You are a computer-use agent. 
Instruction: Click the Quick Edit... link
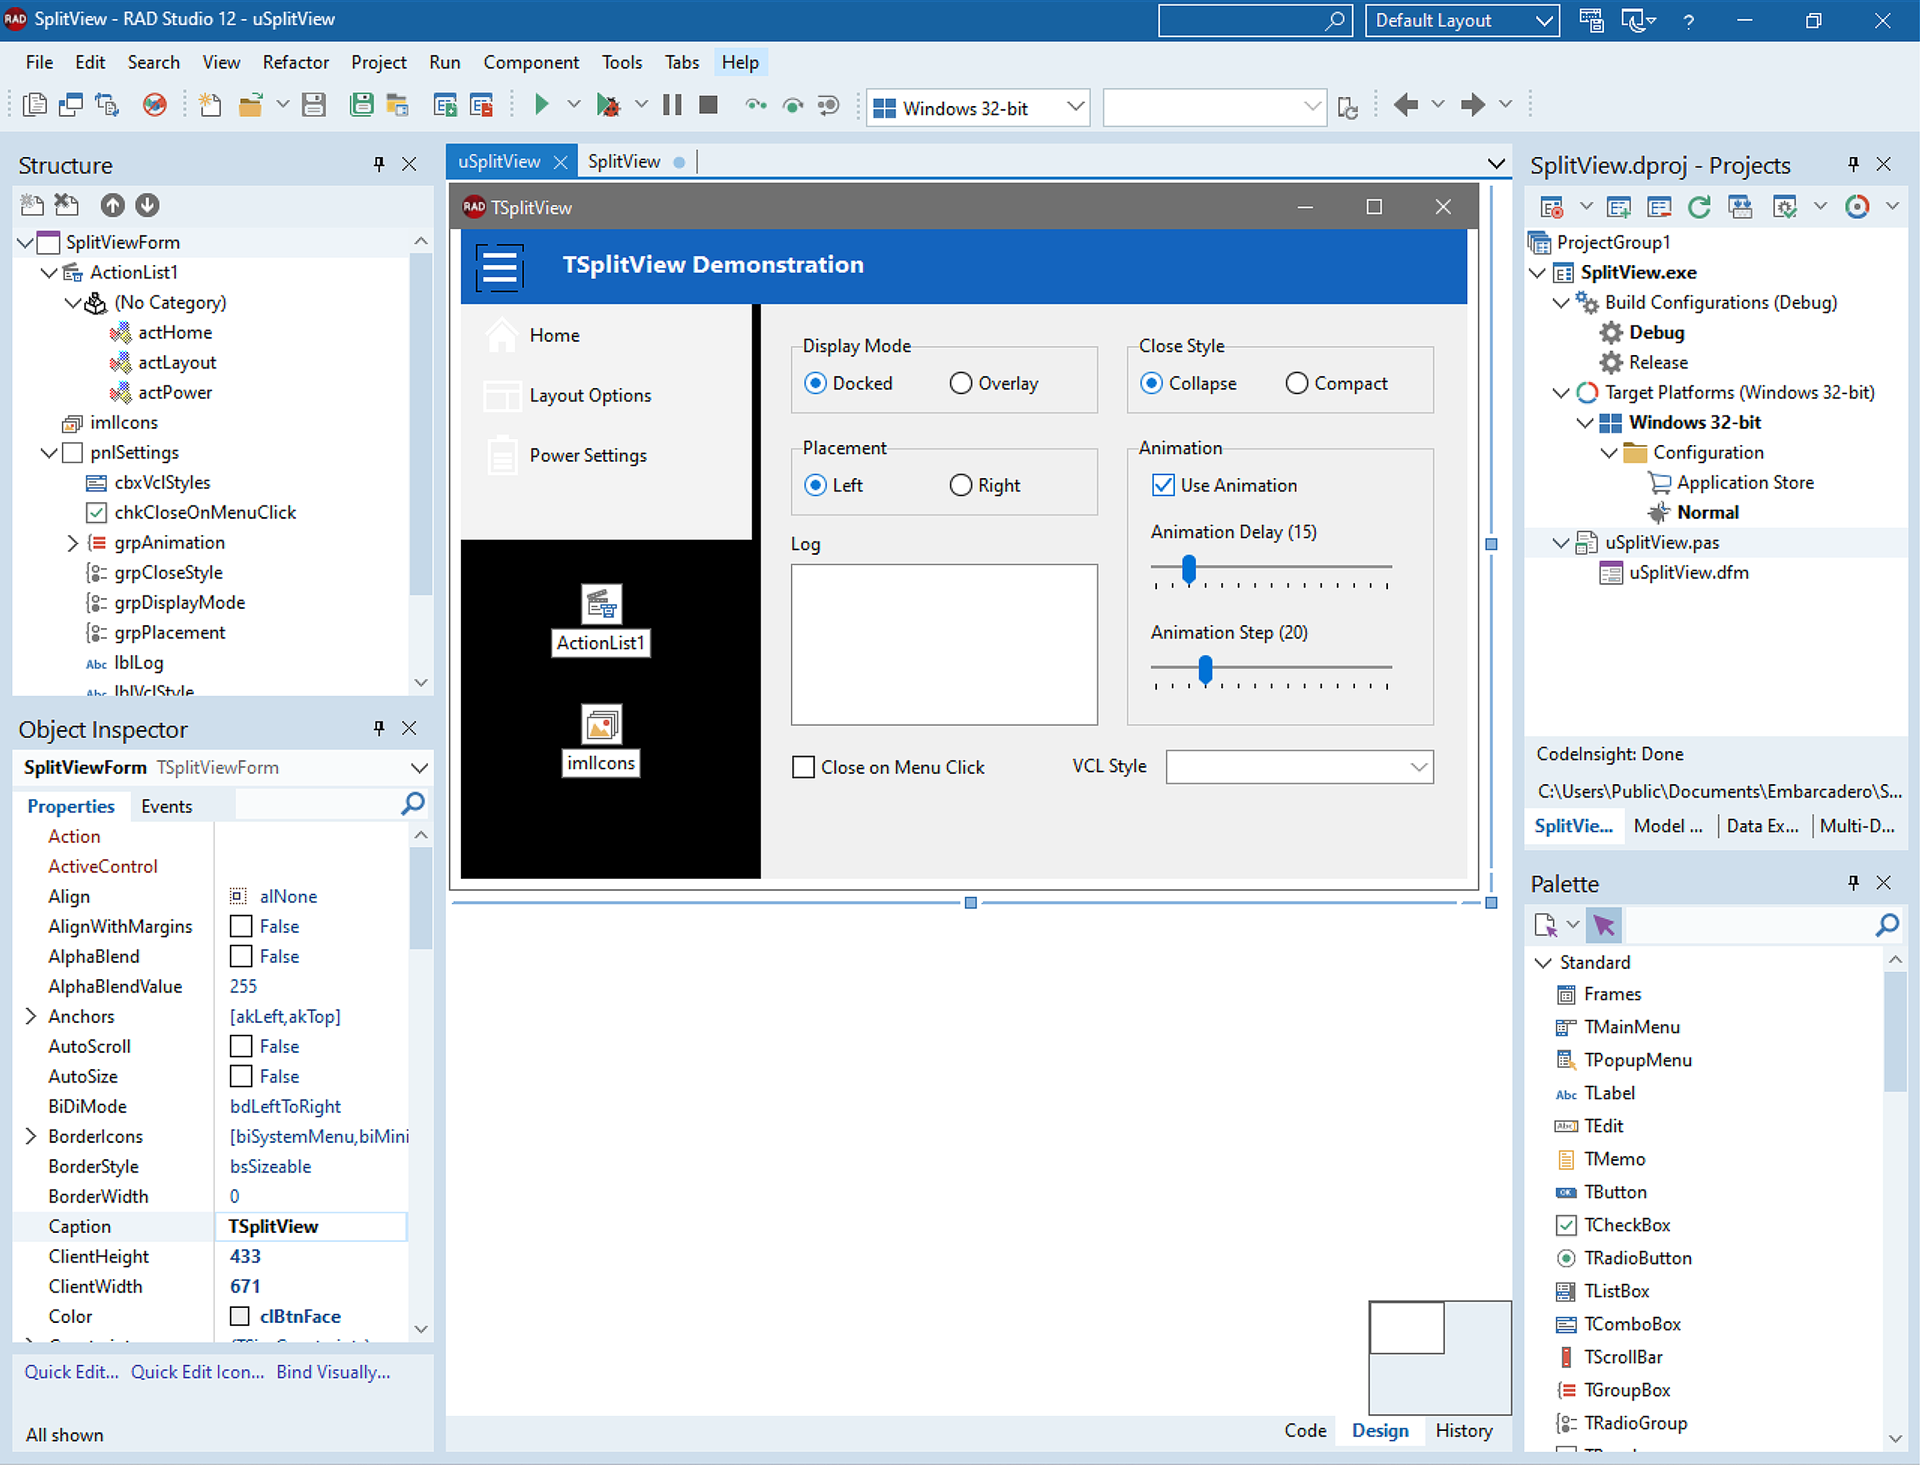71,1372
